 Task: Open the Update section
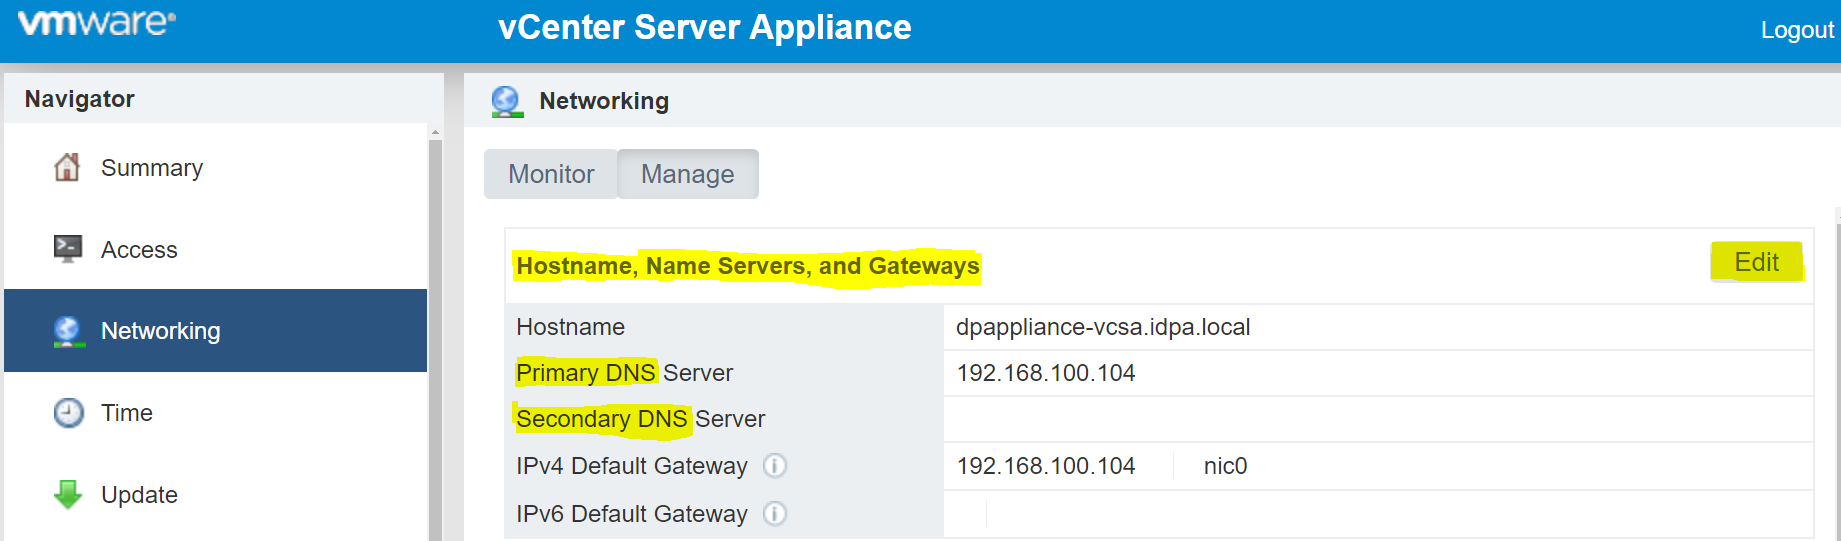tap(139, 495)
